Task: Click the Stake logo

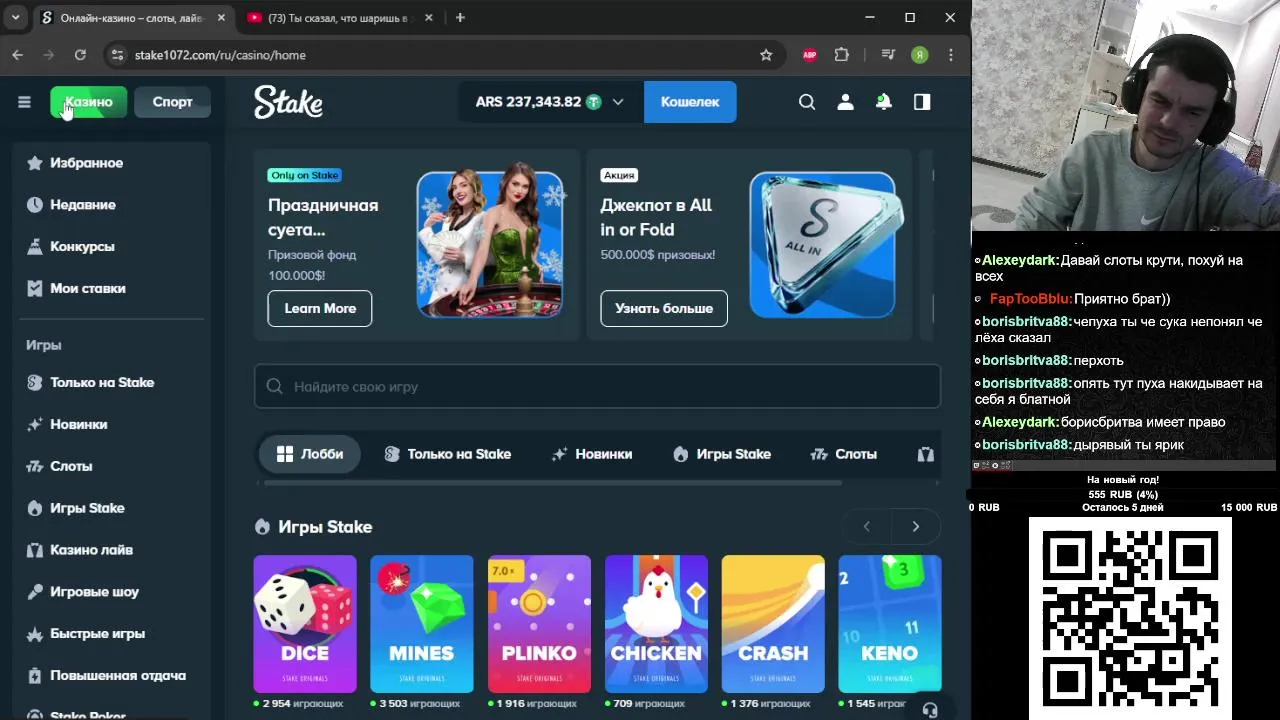Action: [288, 102]
